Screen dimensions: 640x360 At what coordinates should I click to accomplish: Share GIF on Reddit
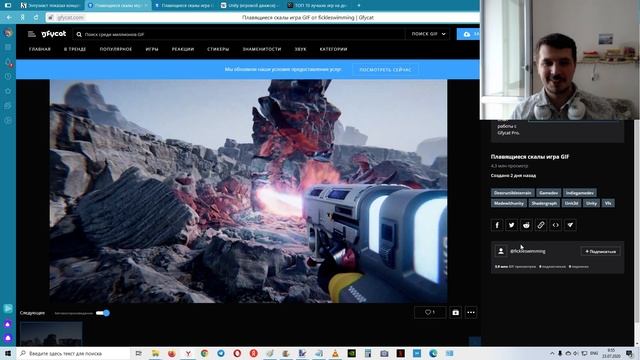click(x=526, y=225)
